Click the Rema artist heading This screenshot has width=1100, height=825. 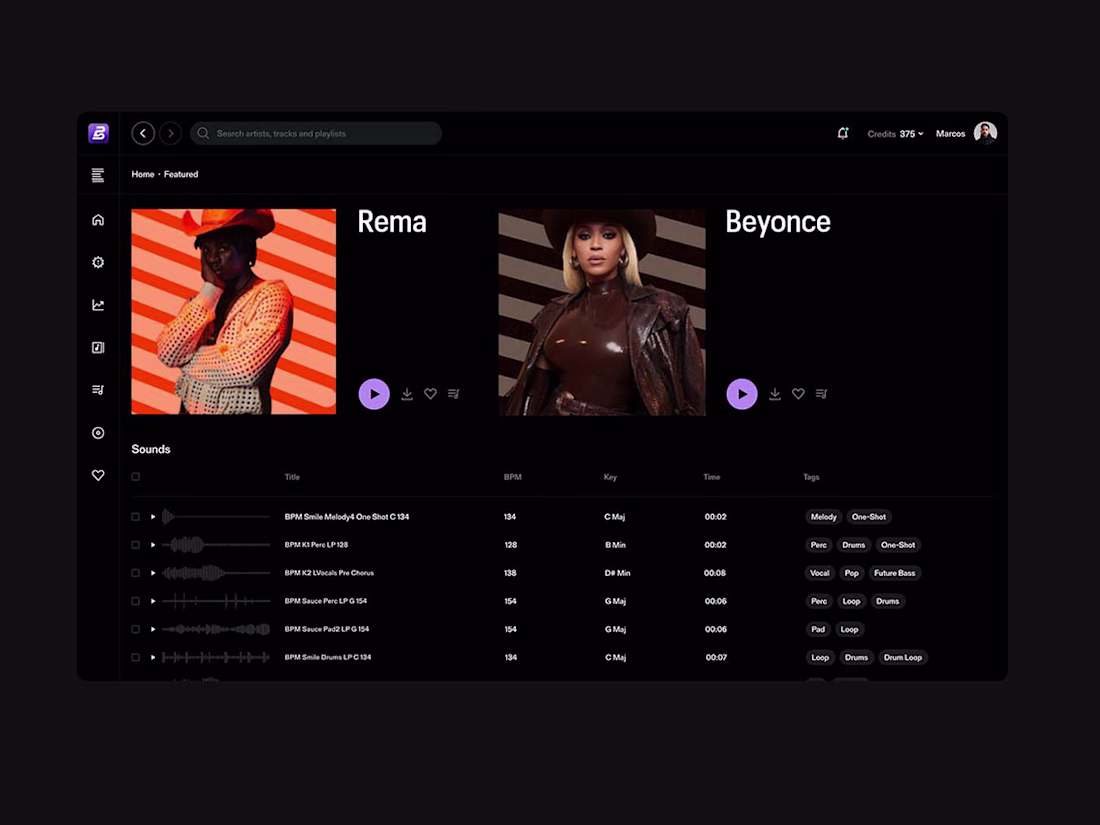coord(391,222)
